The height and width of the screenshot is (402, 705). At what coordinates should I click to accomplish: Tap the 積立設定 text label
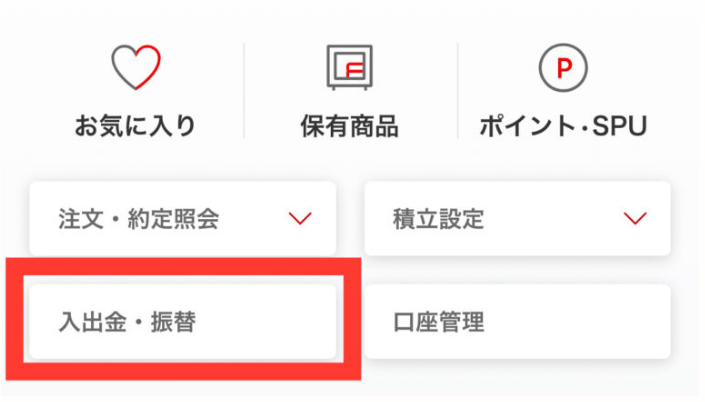[438, 219]
